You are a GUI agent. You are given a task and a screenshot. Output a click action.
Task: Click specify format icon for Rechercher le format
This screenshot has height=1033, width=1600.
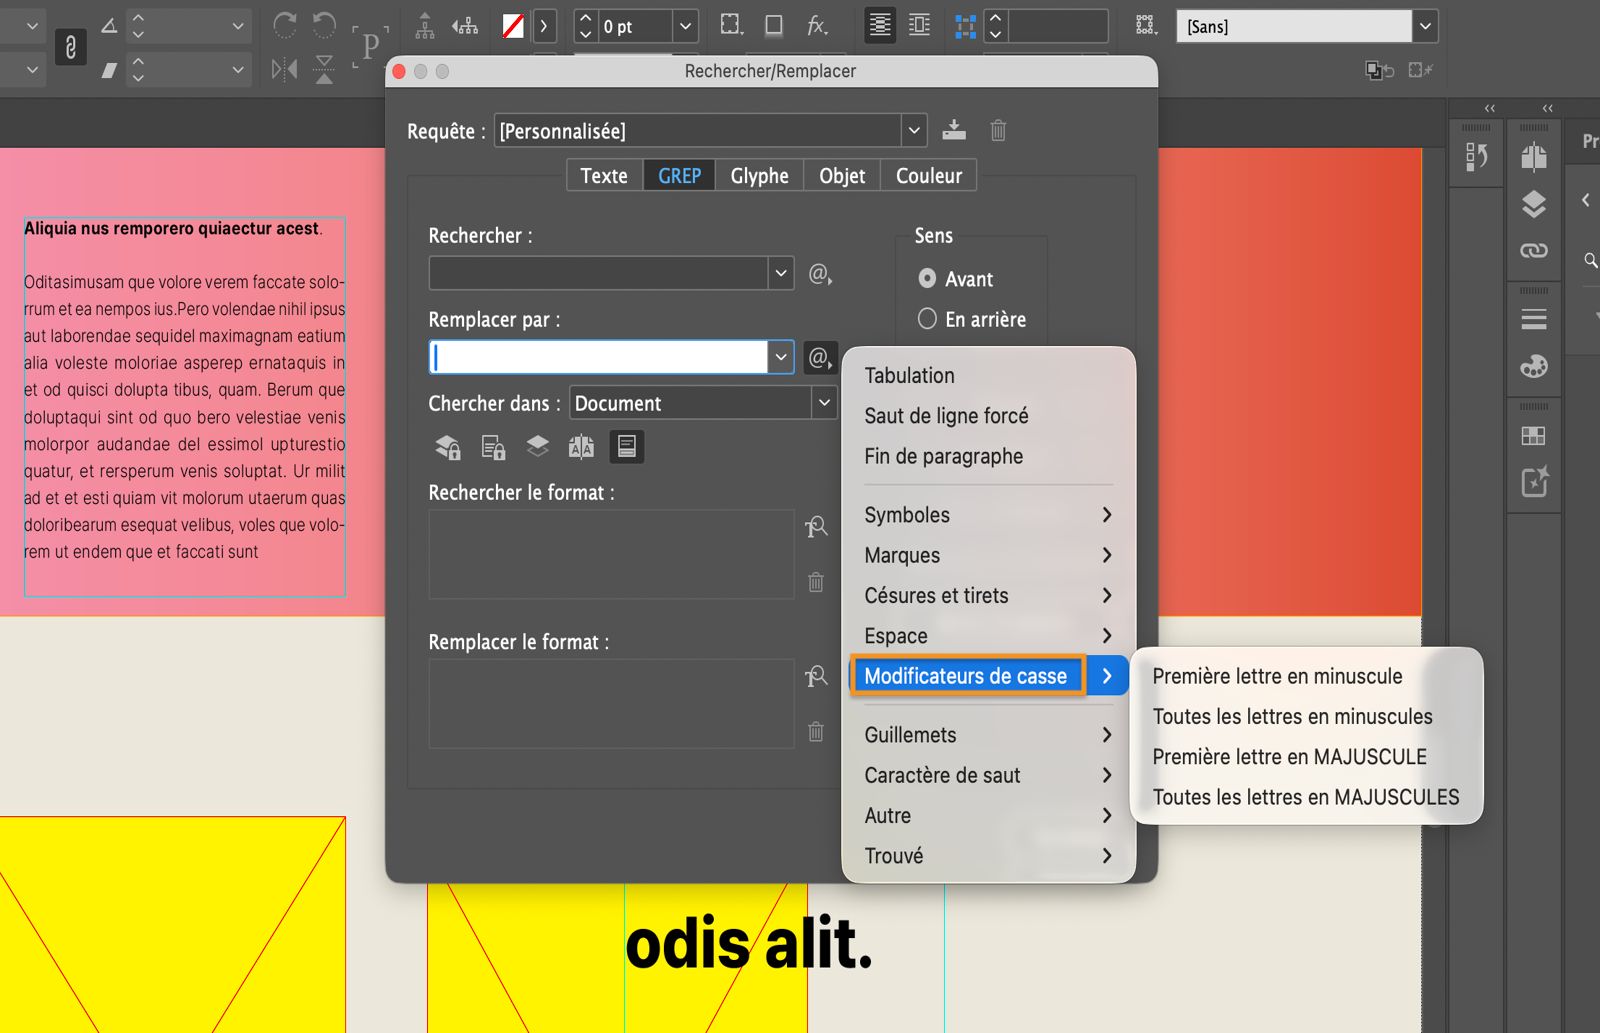[816, 526]
